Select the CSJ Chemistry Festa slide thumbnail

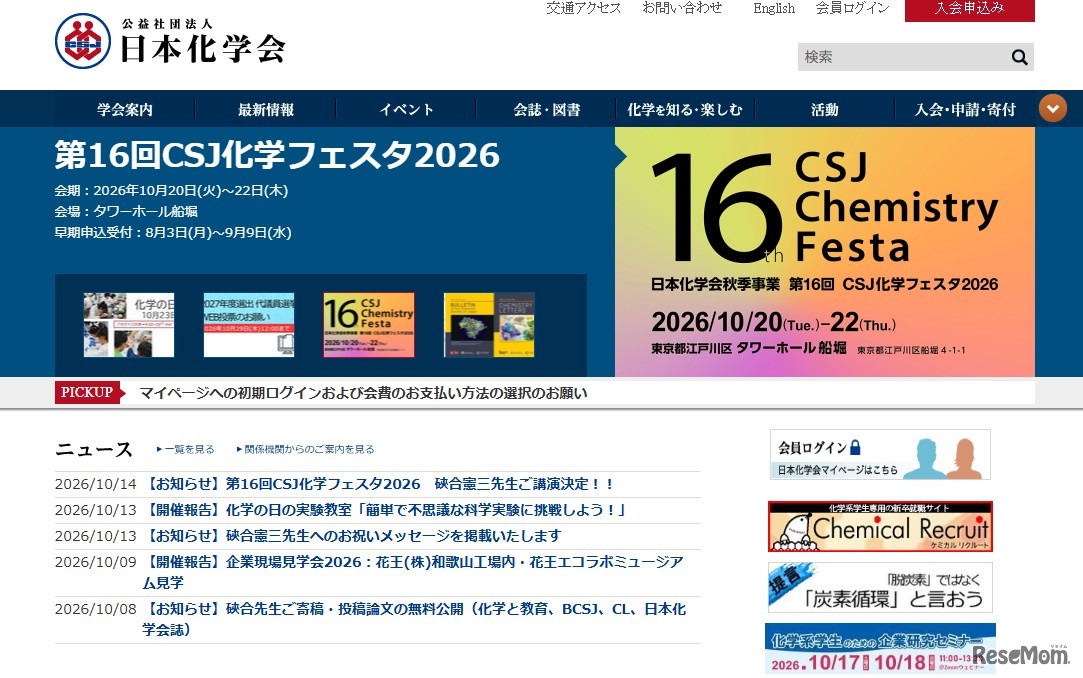click(x=369, y=325)
